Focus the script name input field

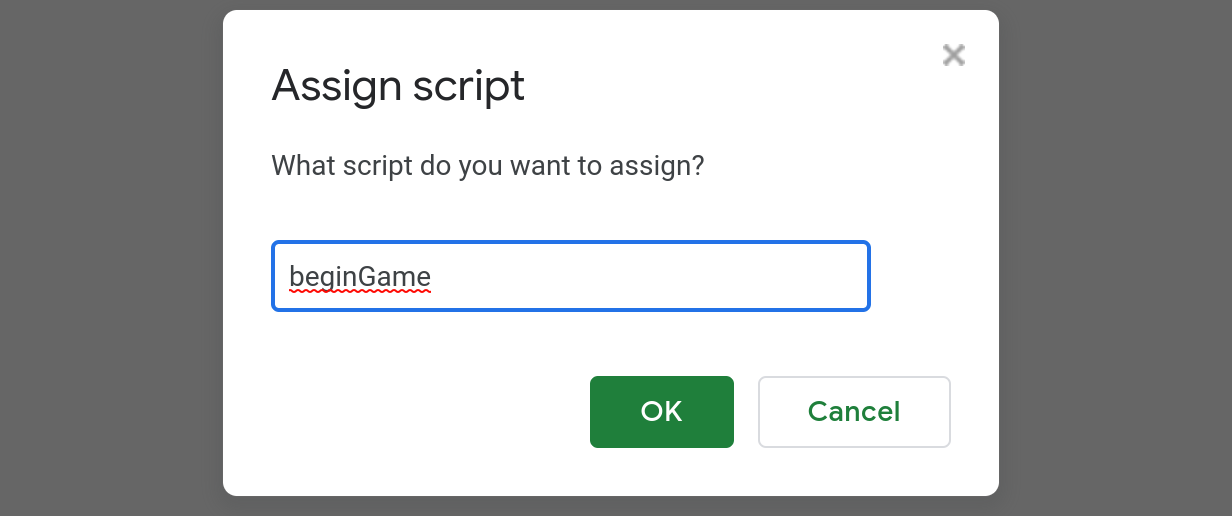(x=571, y=276)
